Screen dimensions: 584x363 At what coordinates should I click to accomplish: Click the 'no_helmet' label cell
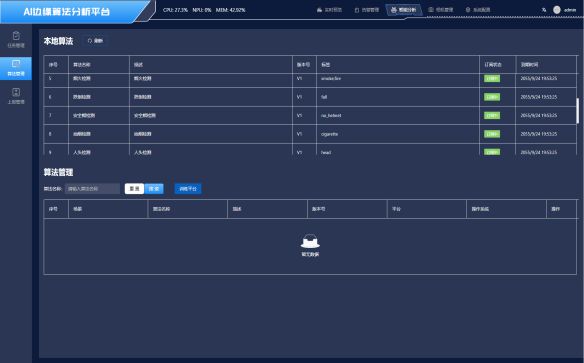coord(398,115)
